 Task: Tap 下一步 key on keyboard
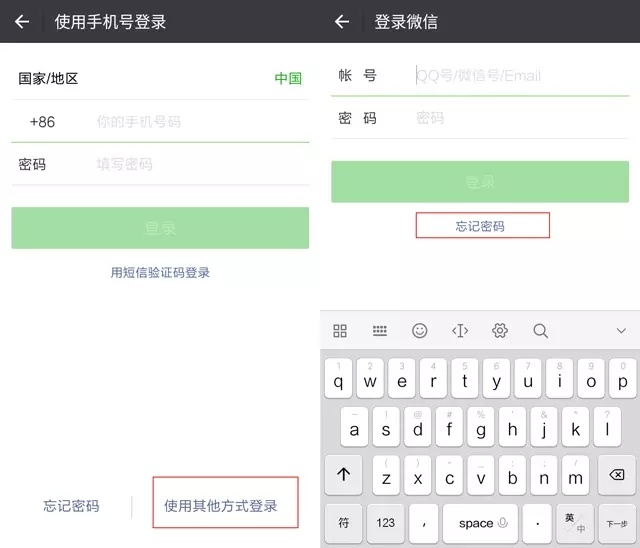click(x=617, y=523)
